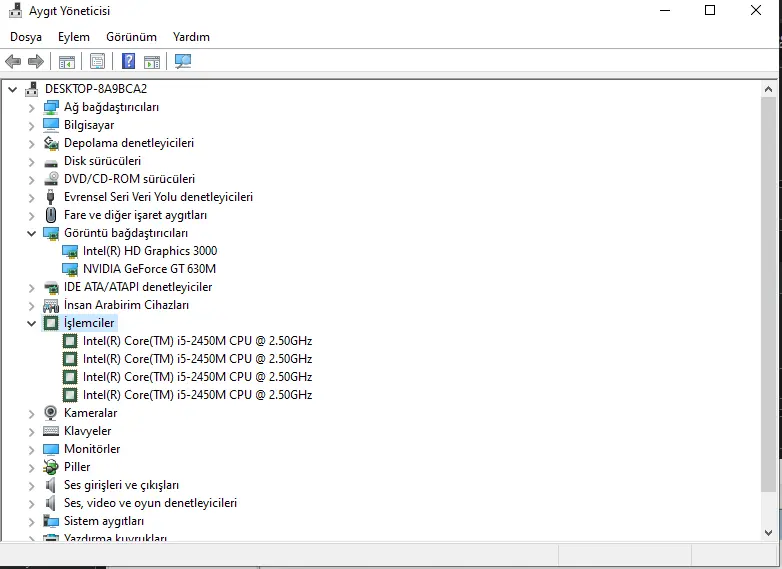
Task: Select the first Intel Core i5-2450M processor entry
Action: [x=197, y=341]
